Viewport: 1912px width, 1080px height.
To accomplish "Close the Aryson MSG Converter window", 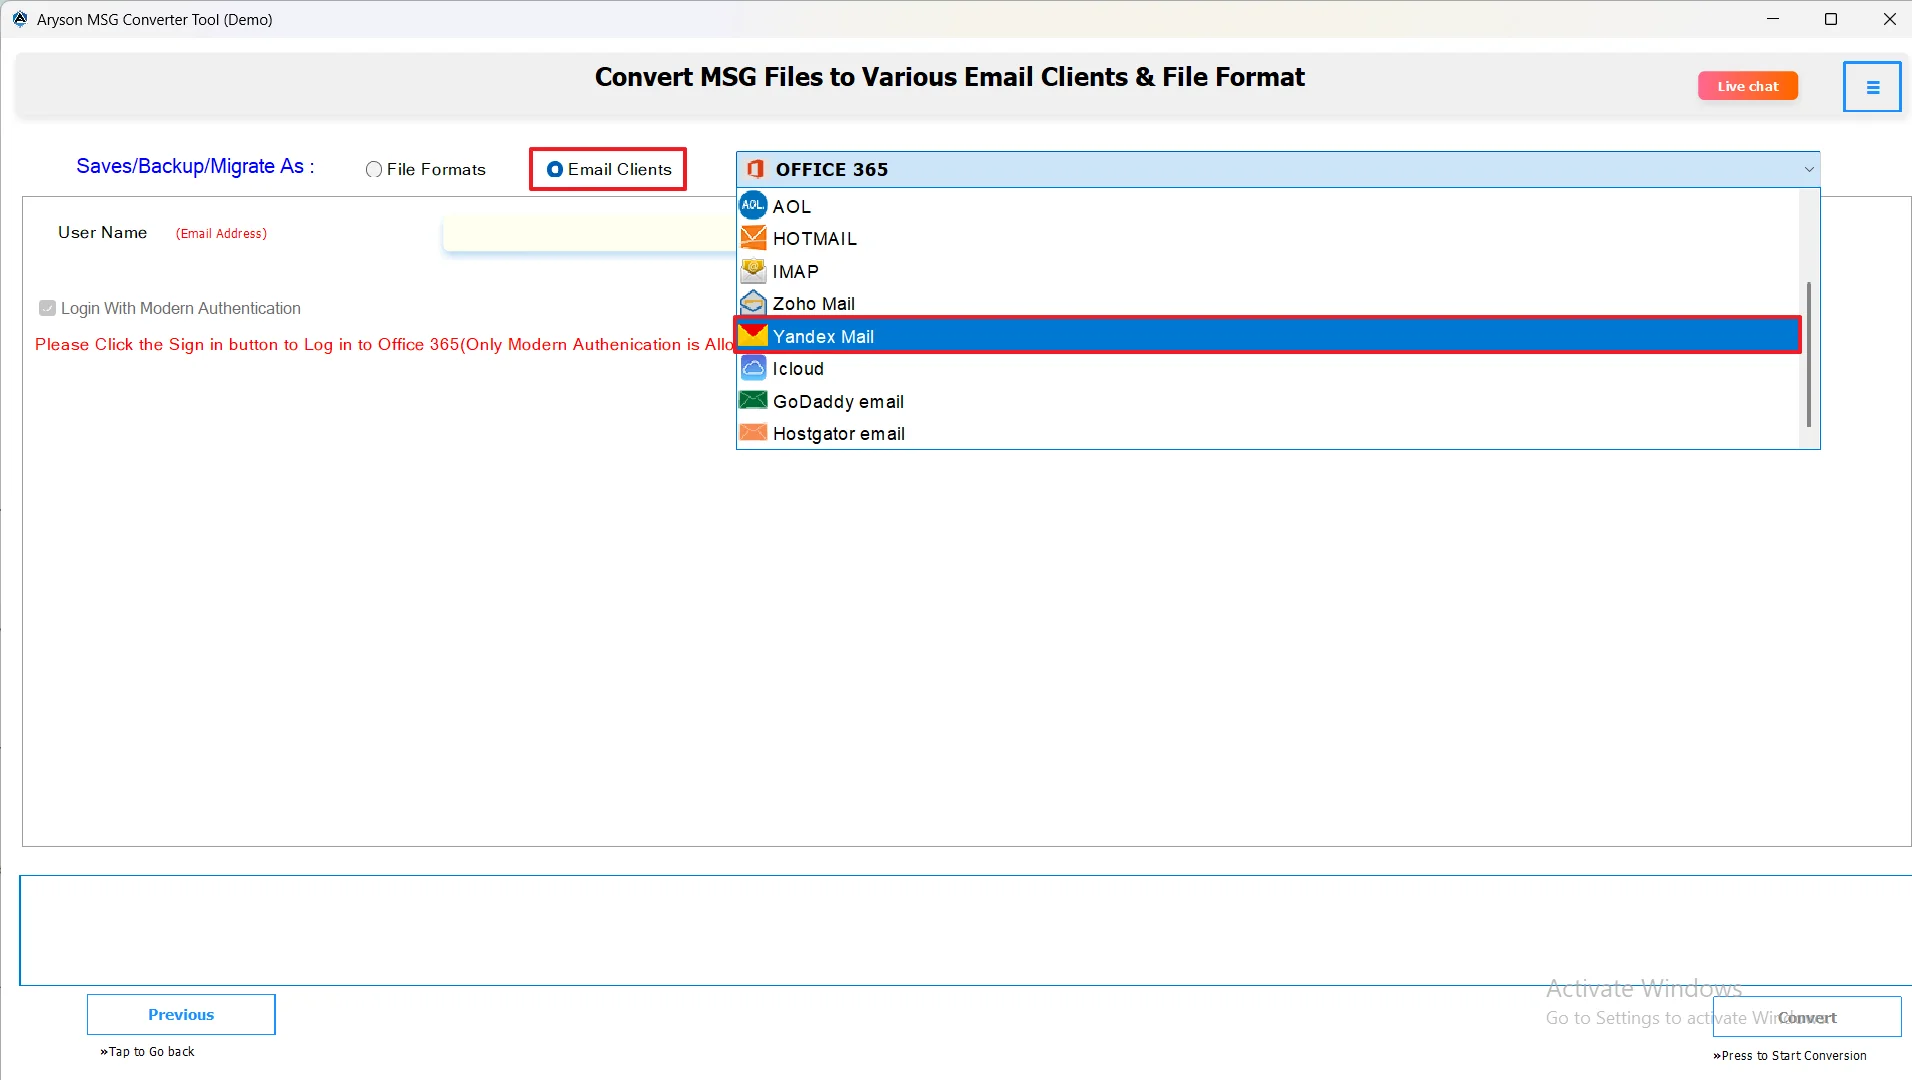I will click(1889, 19).
